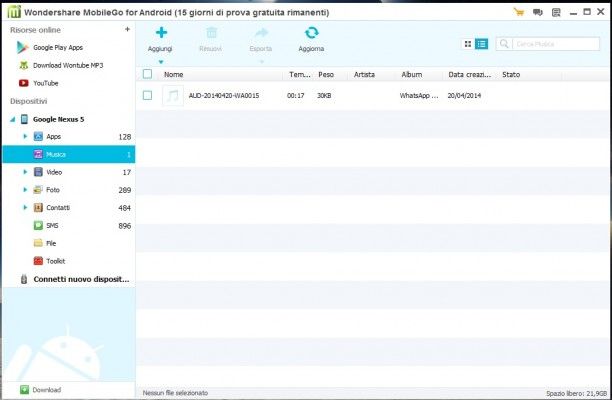The width and height of the screenshot is (612, 400).
Task: Click Connetti nuovo dispositivo
Action: 81,279
